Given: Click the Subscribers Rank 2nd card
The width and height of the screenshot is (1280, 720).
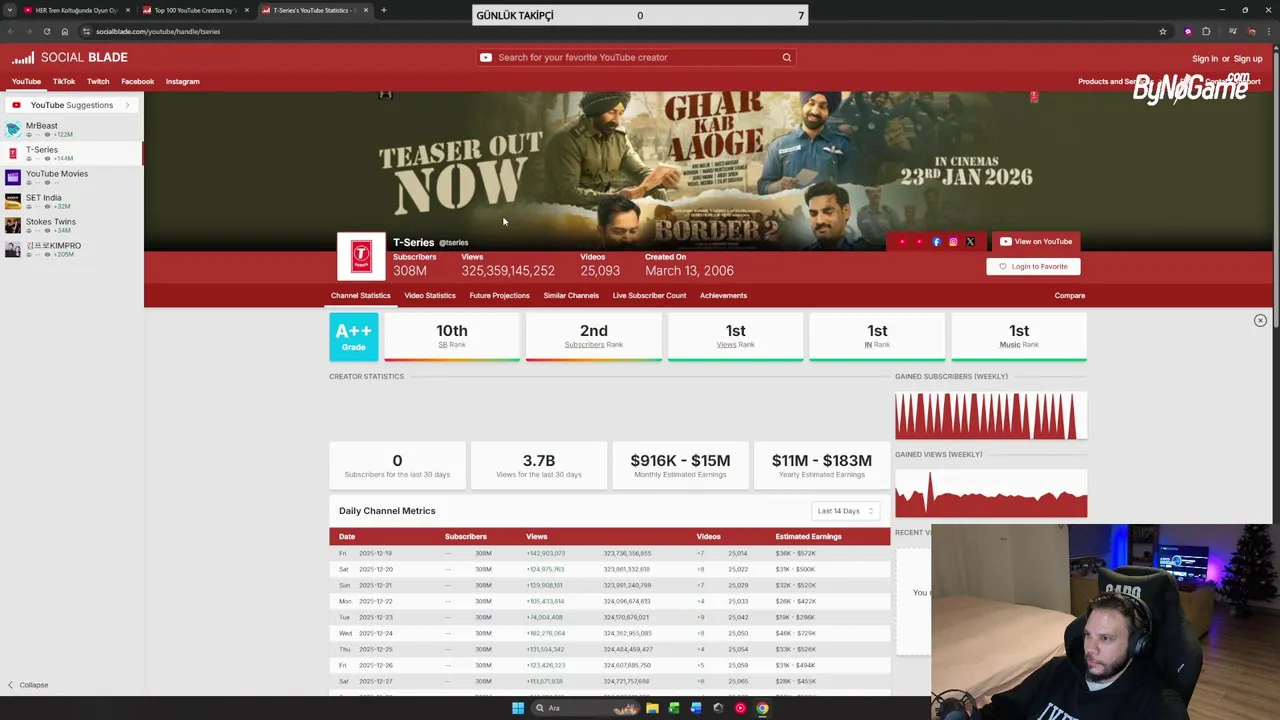Looking at the screenshot, I should pyautogui.click(x=594, y=337).
